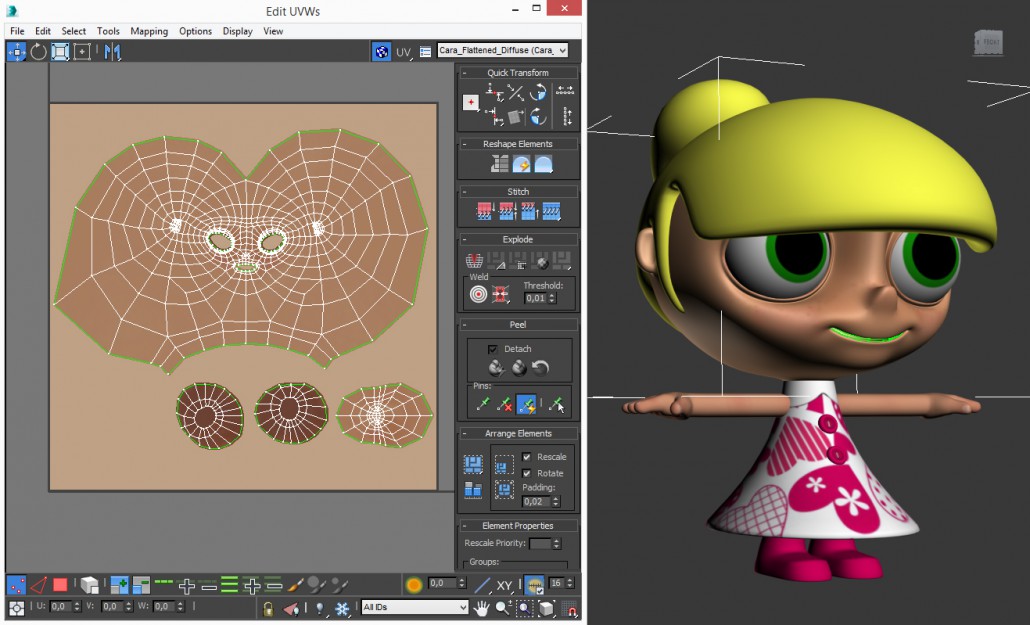Click the Pack Normalize icon in Arrange Elements
Image resolution: width=1030 pixels, height=625 pixels.
pos(505,489)
